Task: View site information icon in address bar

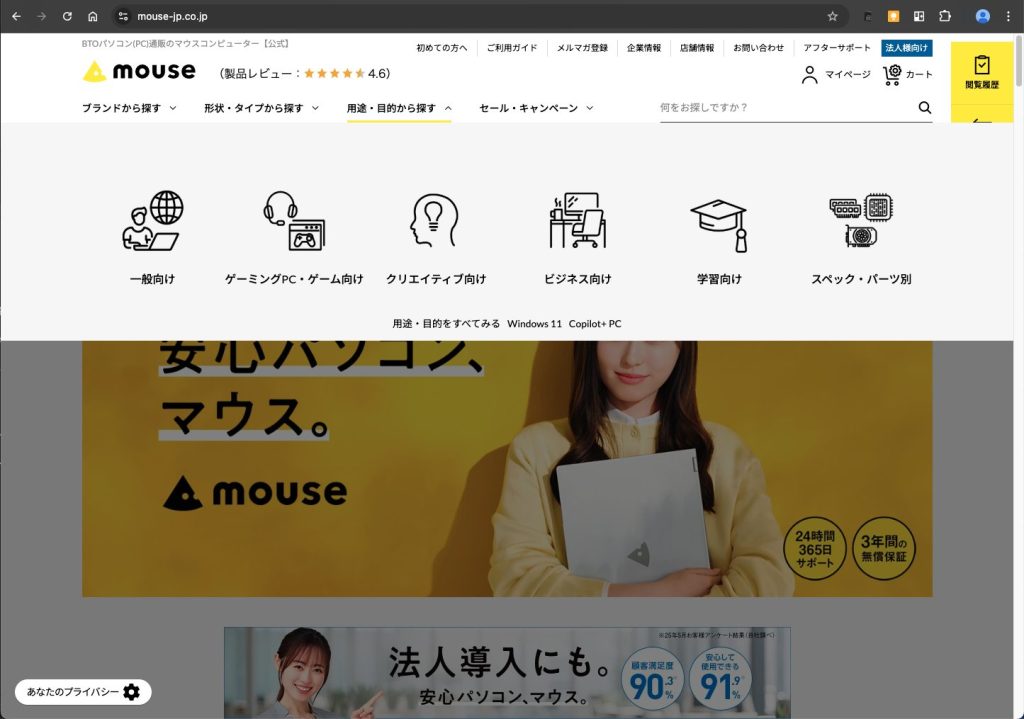Action: [x=123, y=16]
